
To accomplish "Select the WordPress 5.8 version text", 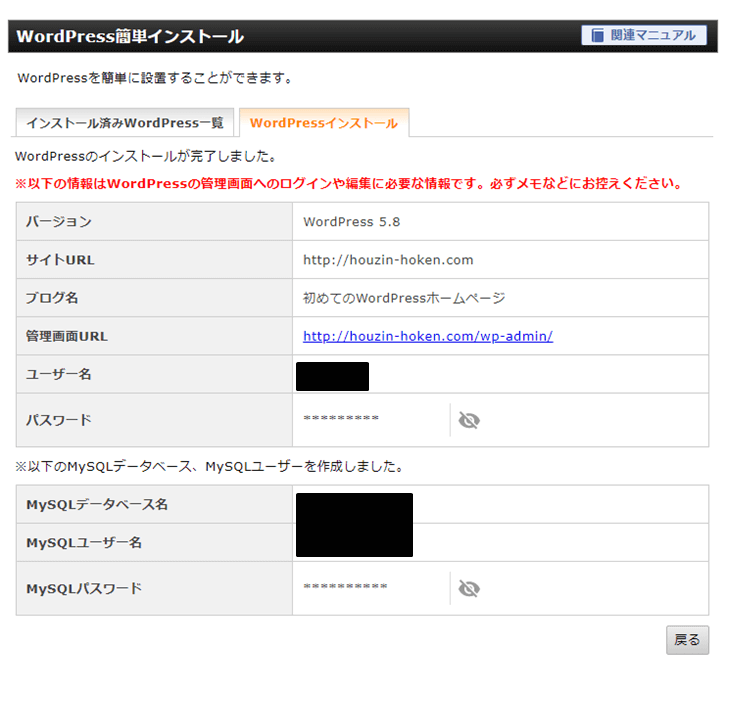I will point(352,222).
